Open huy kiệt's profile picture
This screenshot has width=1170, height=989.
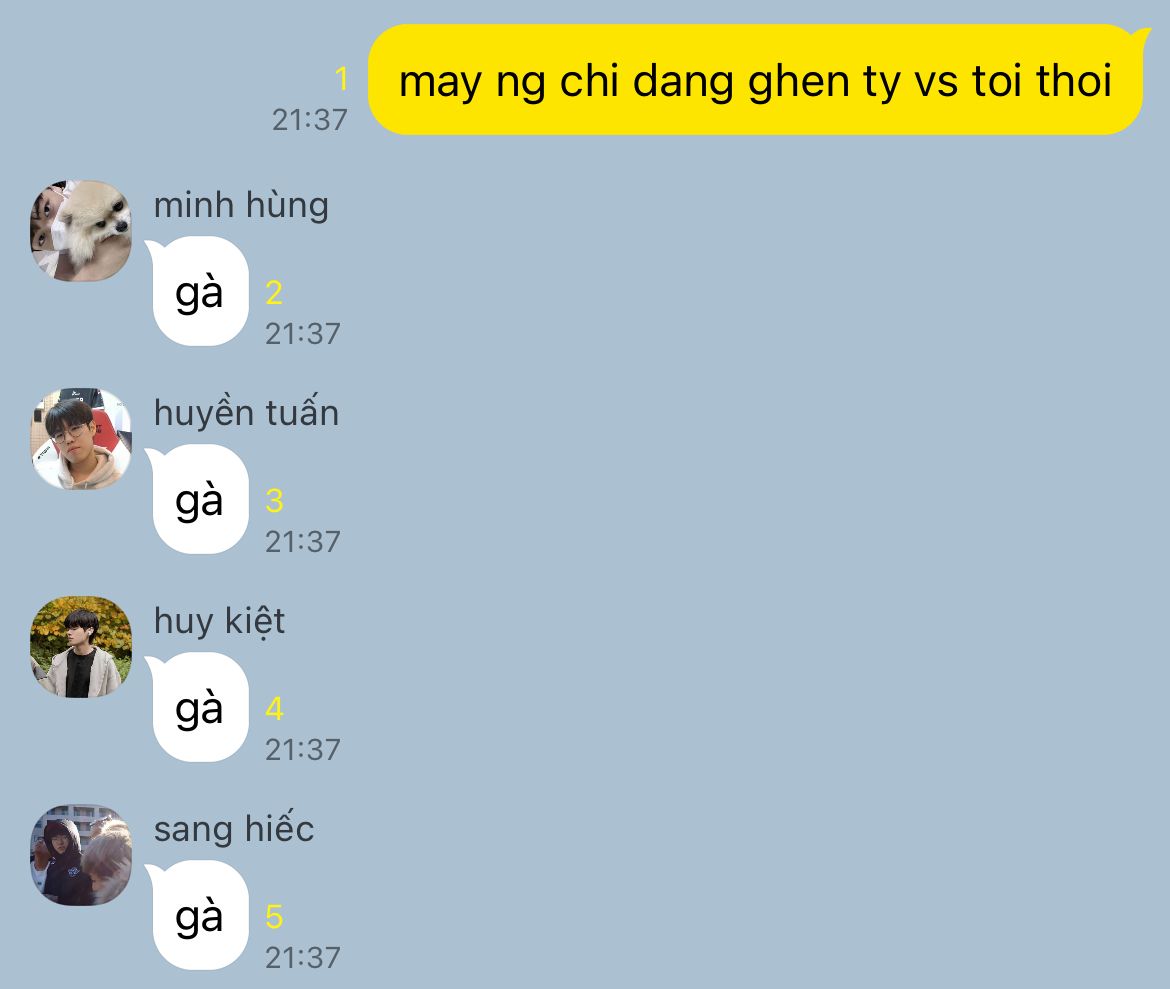click(81, 646)
